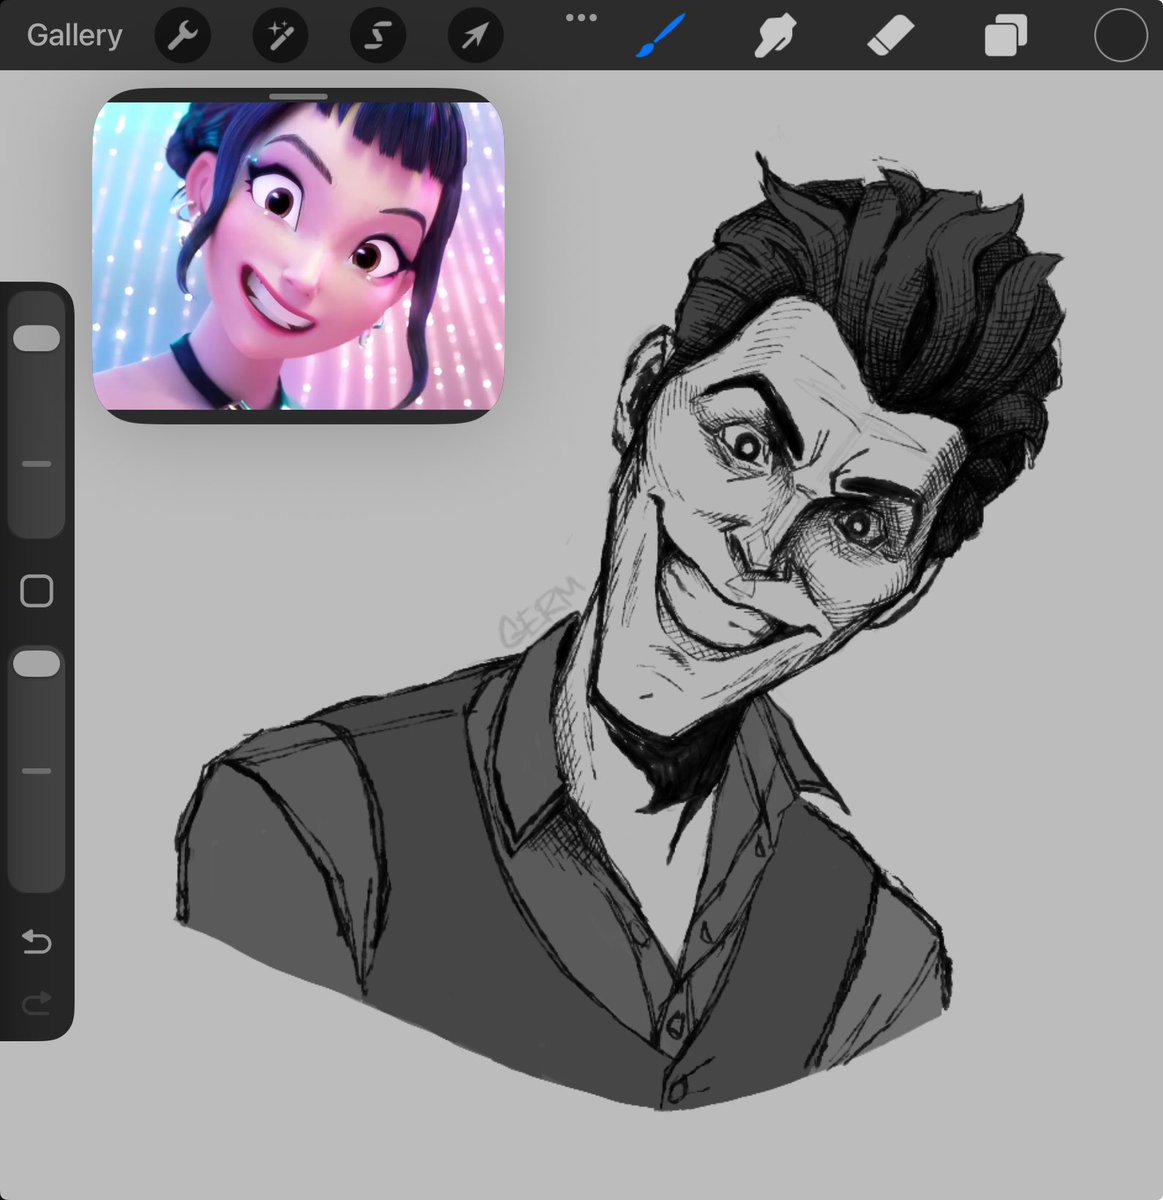This screenshot has height=1200, width=1163.
Task: Open the Gallery view
Action: (74, 36)
